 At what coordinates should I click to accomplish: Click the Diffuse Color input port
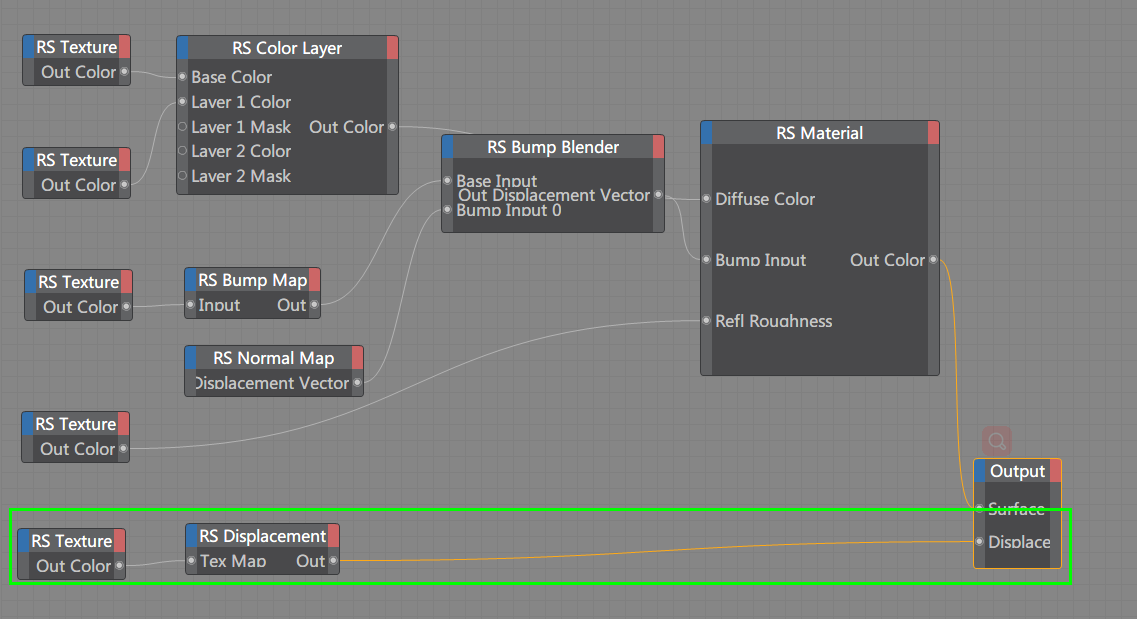(x=707, y=199)
